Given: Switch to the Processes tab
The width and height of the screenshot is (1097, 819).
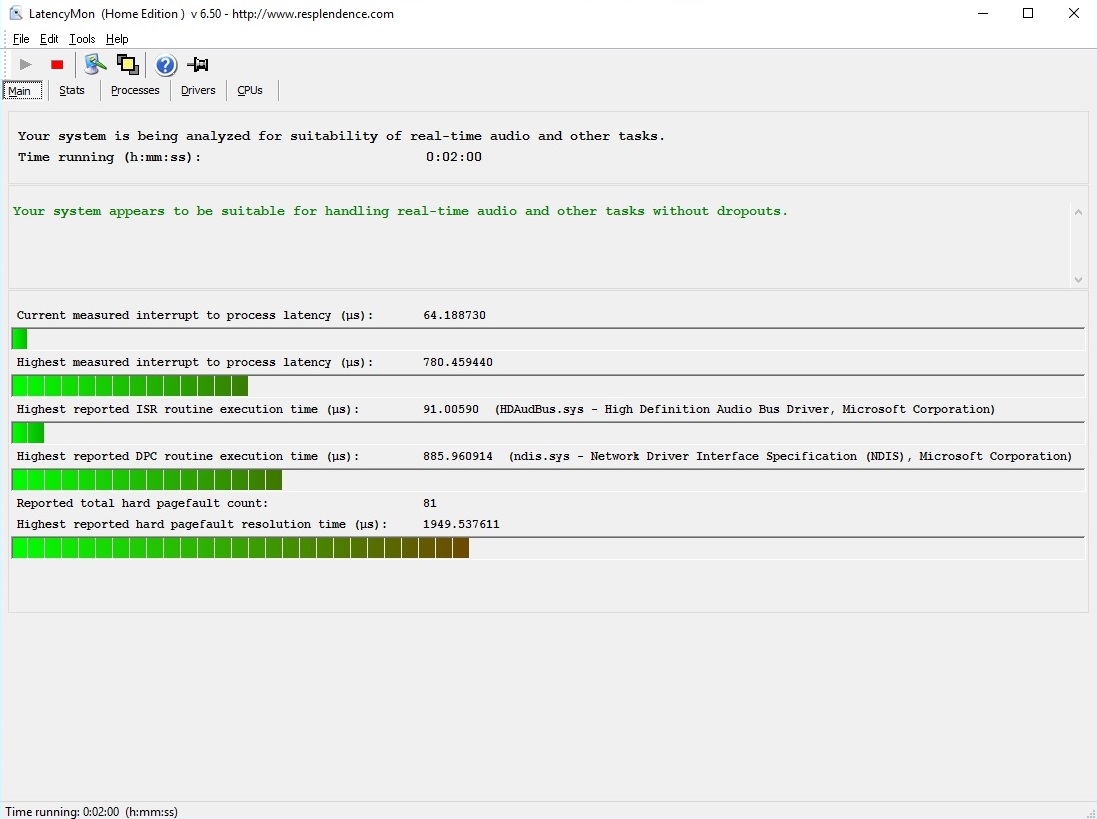Looking at the screenshot, I should (x=135, y=90).
